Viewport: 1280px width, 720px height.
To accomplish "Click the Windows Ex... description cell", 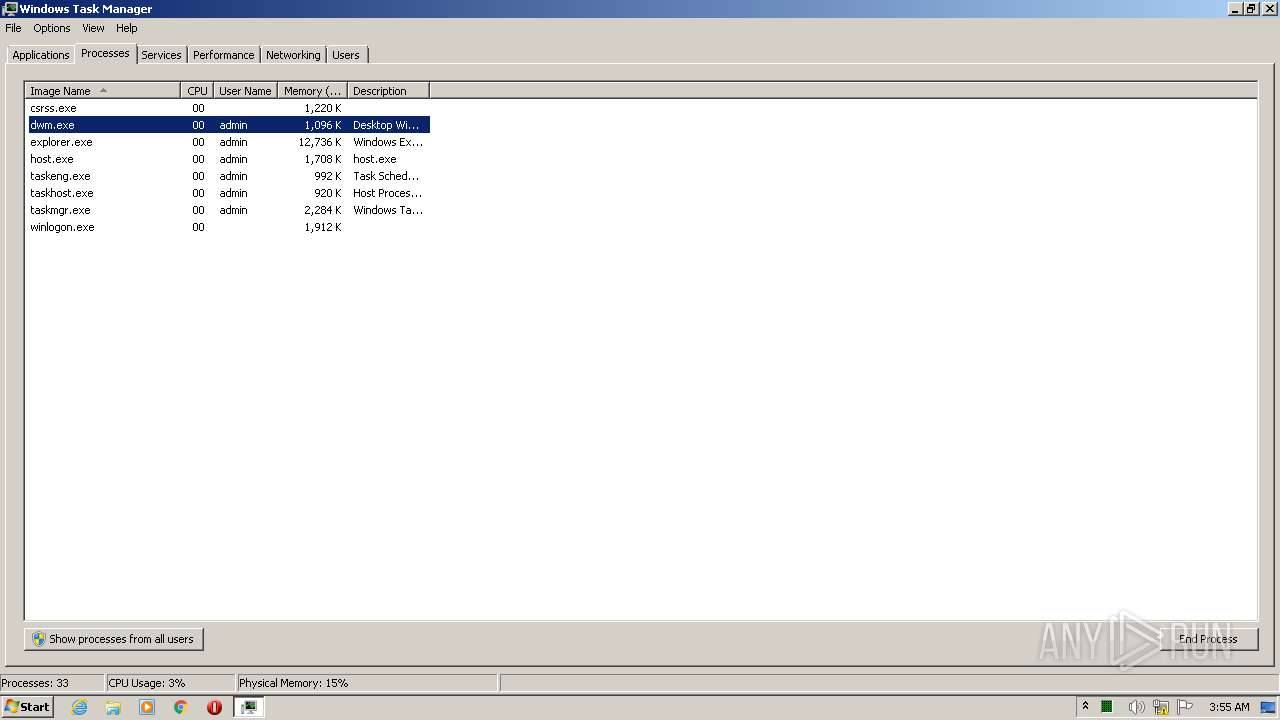I will click(388, 142).
